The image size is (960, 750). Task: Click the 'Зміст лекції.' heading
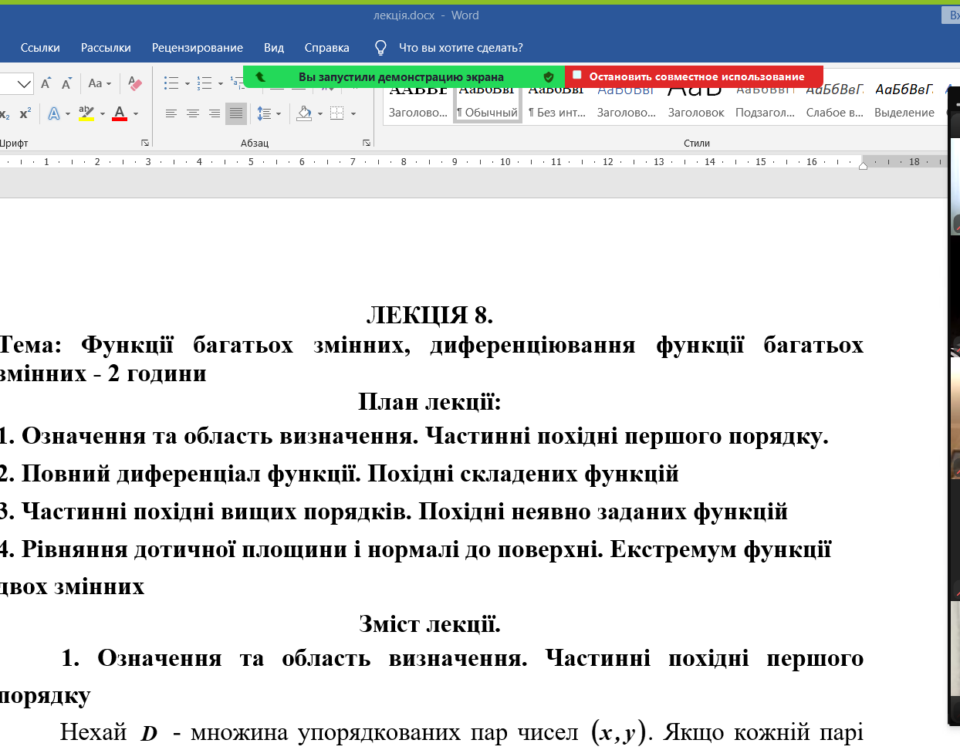click(x=430, y=624)
